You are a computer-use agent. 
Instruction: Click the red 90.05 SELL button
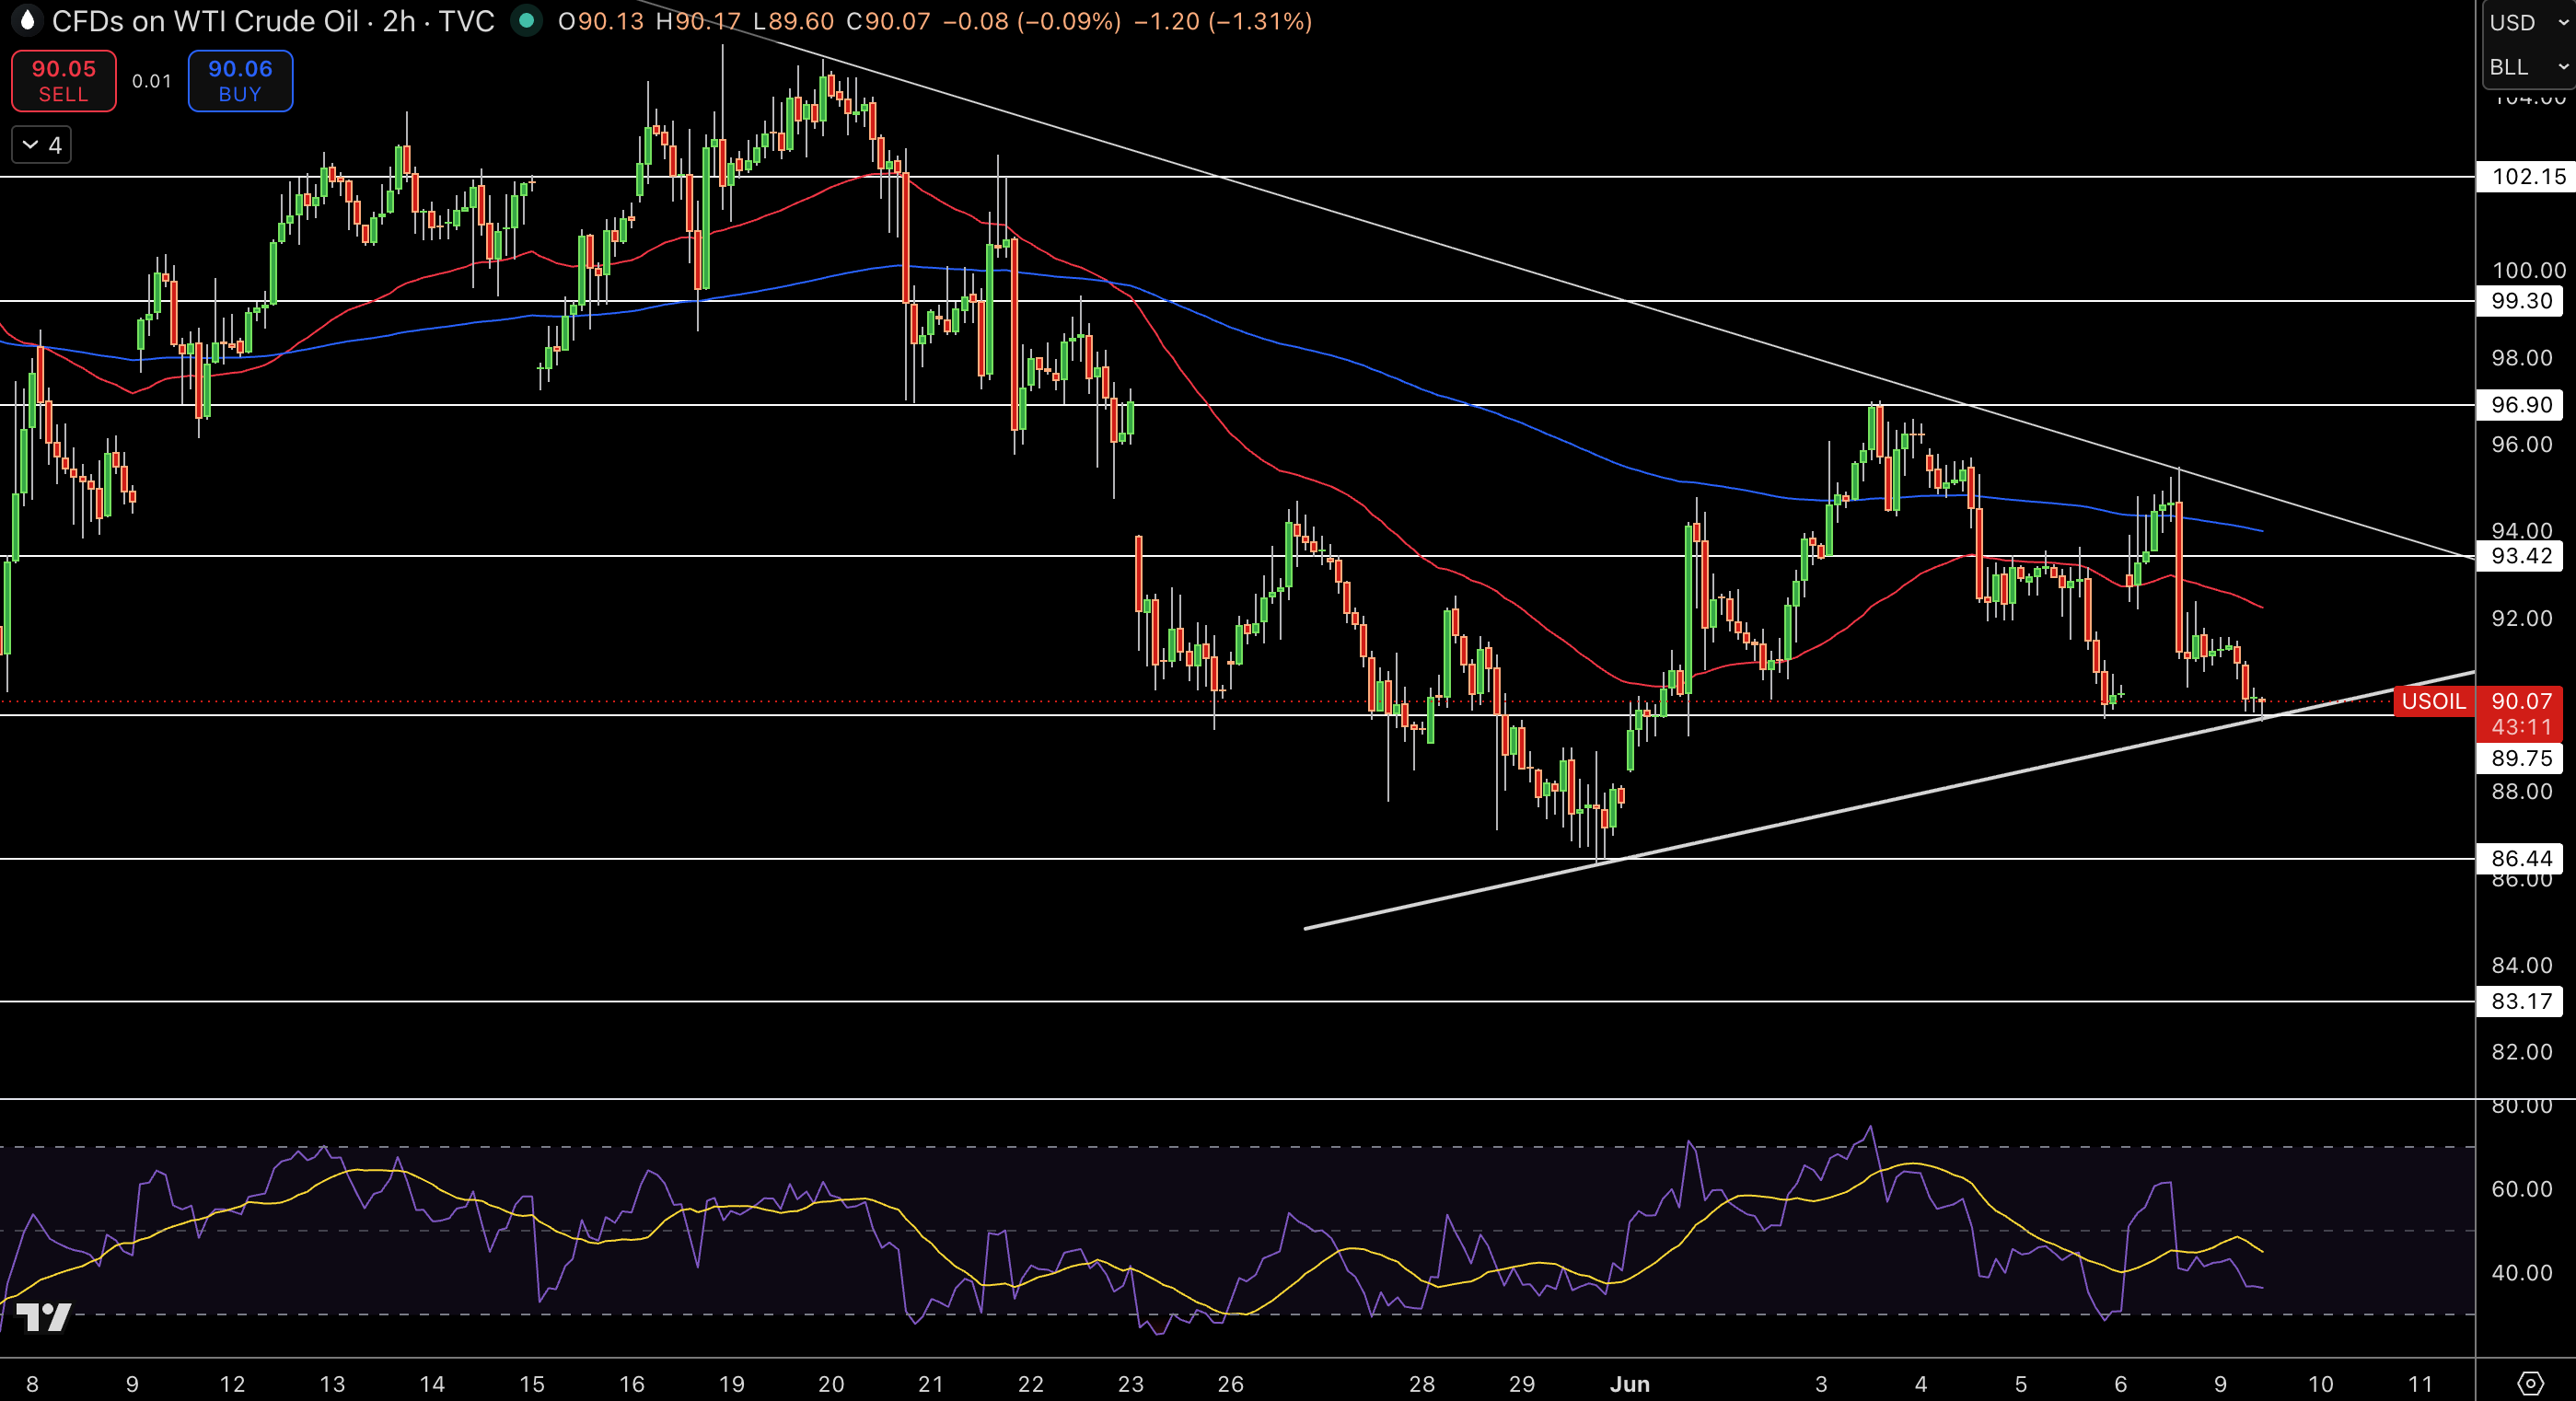click(x=64, y=81)
